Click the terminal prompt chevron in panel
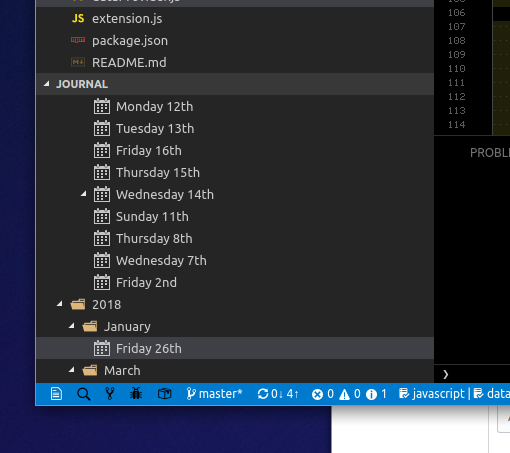 coord(446,374)
